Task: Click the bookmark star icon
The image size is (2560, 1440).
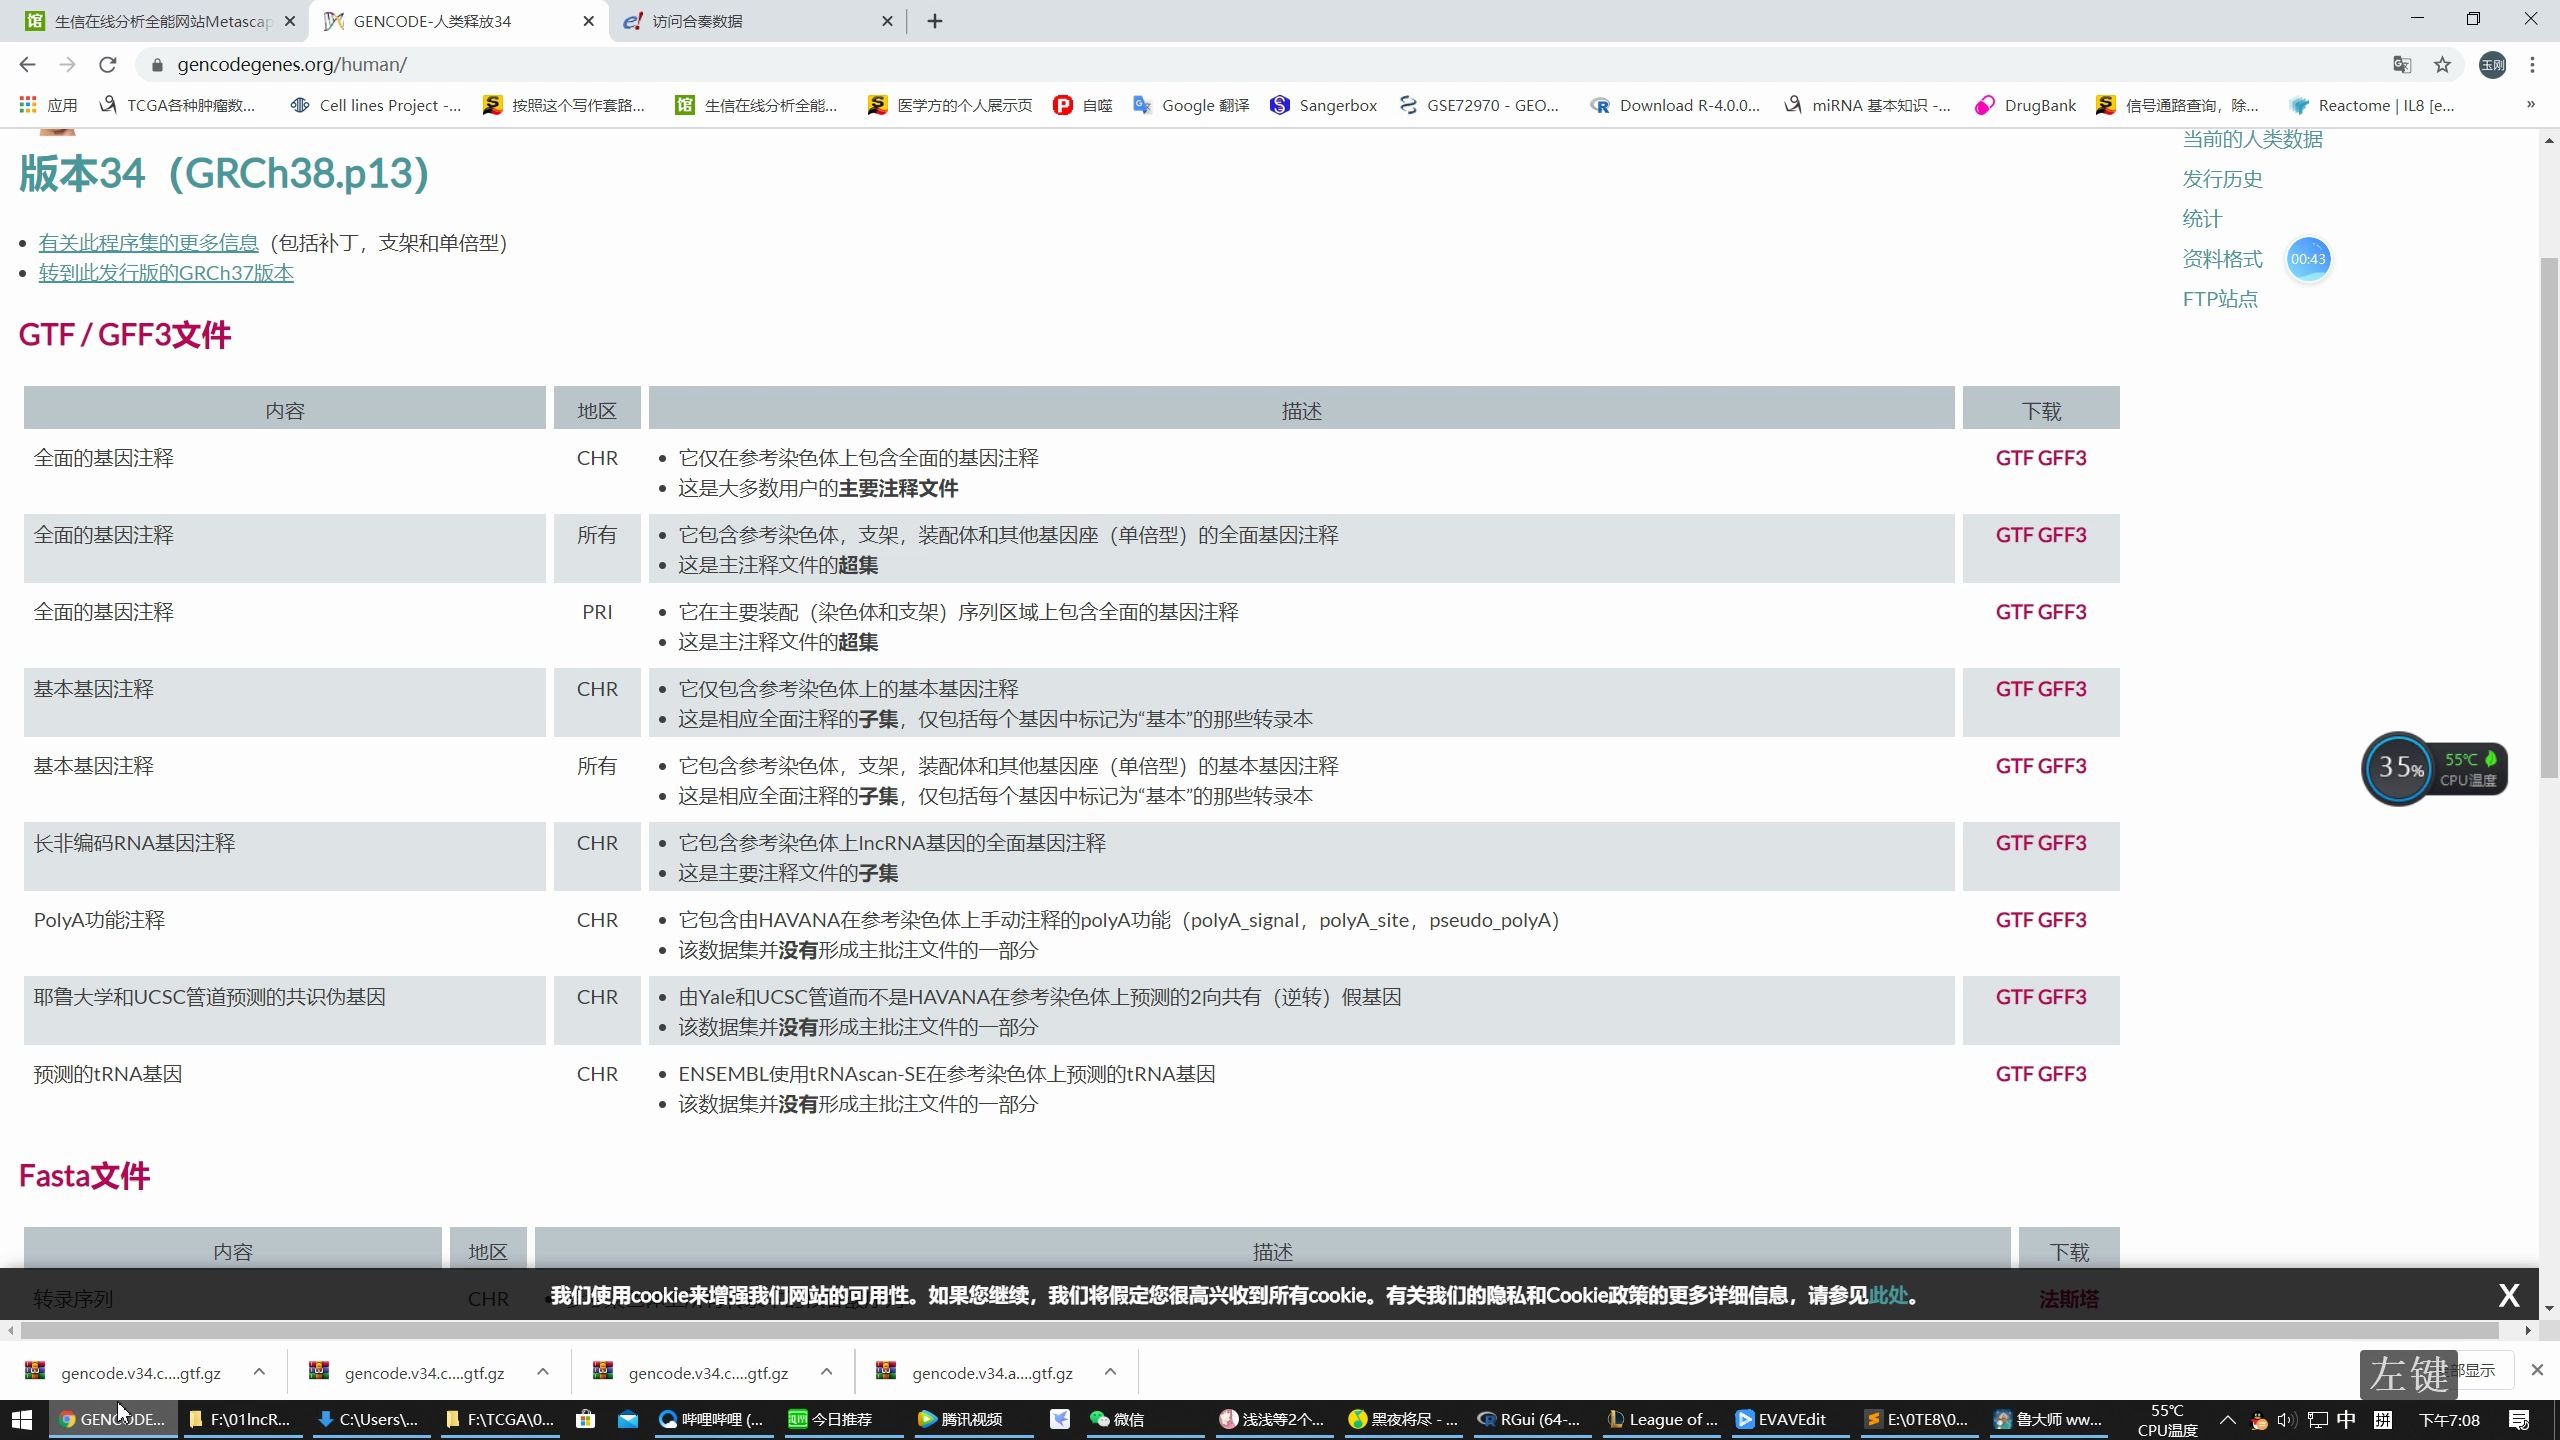Action: 2441,64
